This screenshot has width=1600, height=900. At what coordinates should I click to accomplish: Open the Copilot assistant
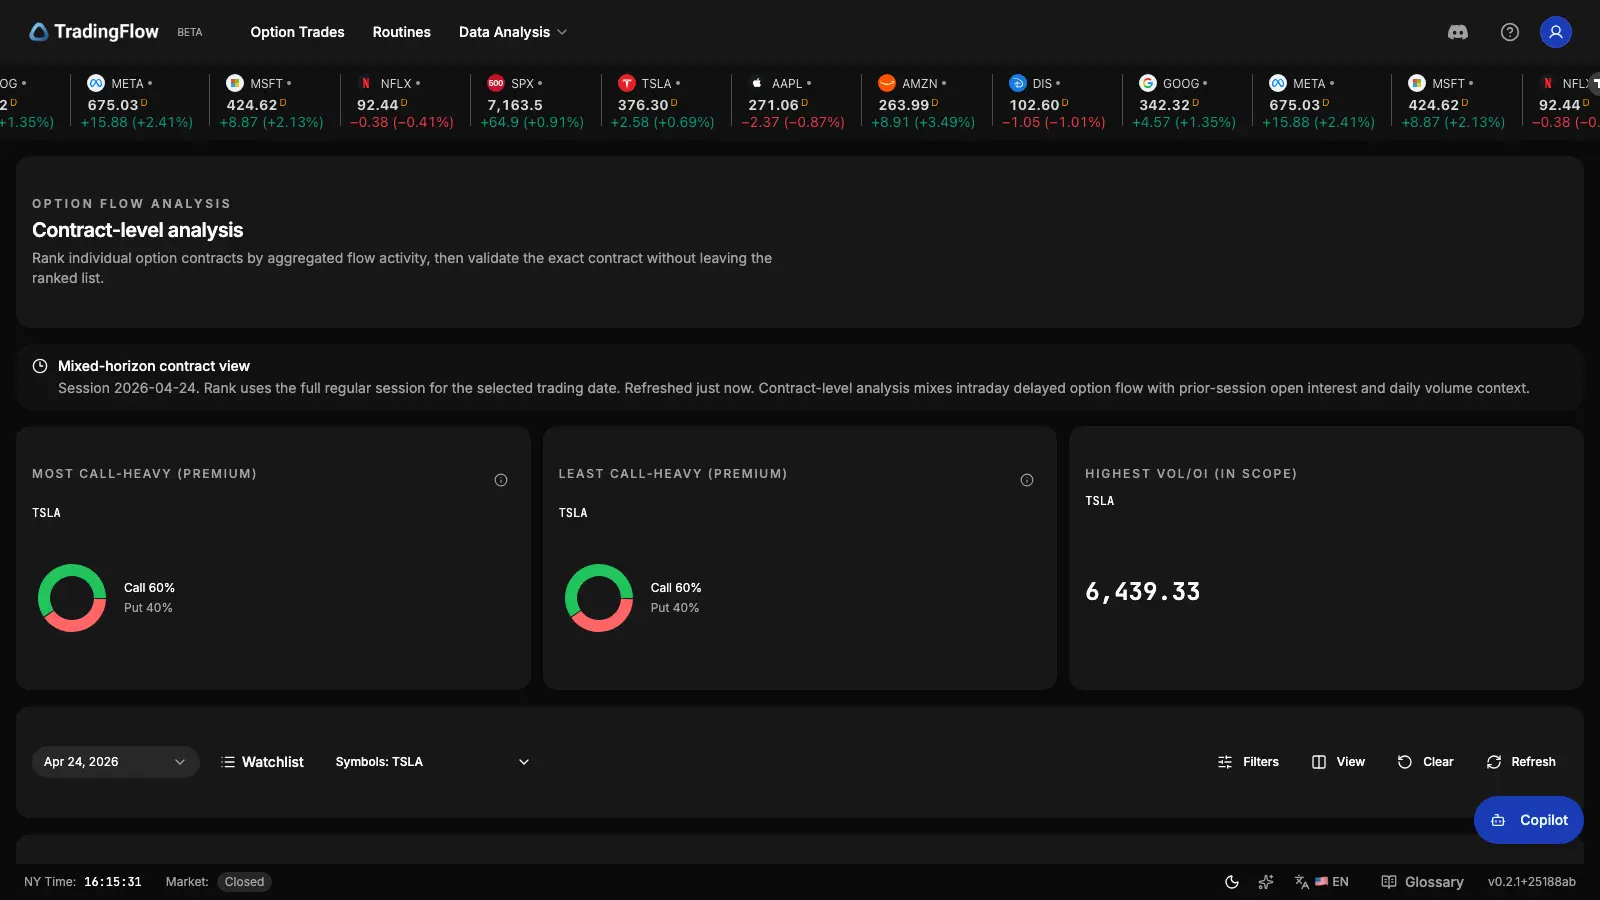pos(1528,819)
